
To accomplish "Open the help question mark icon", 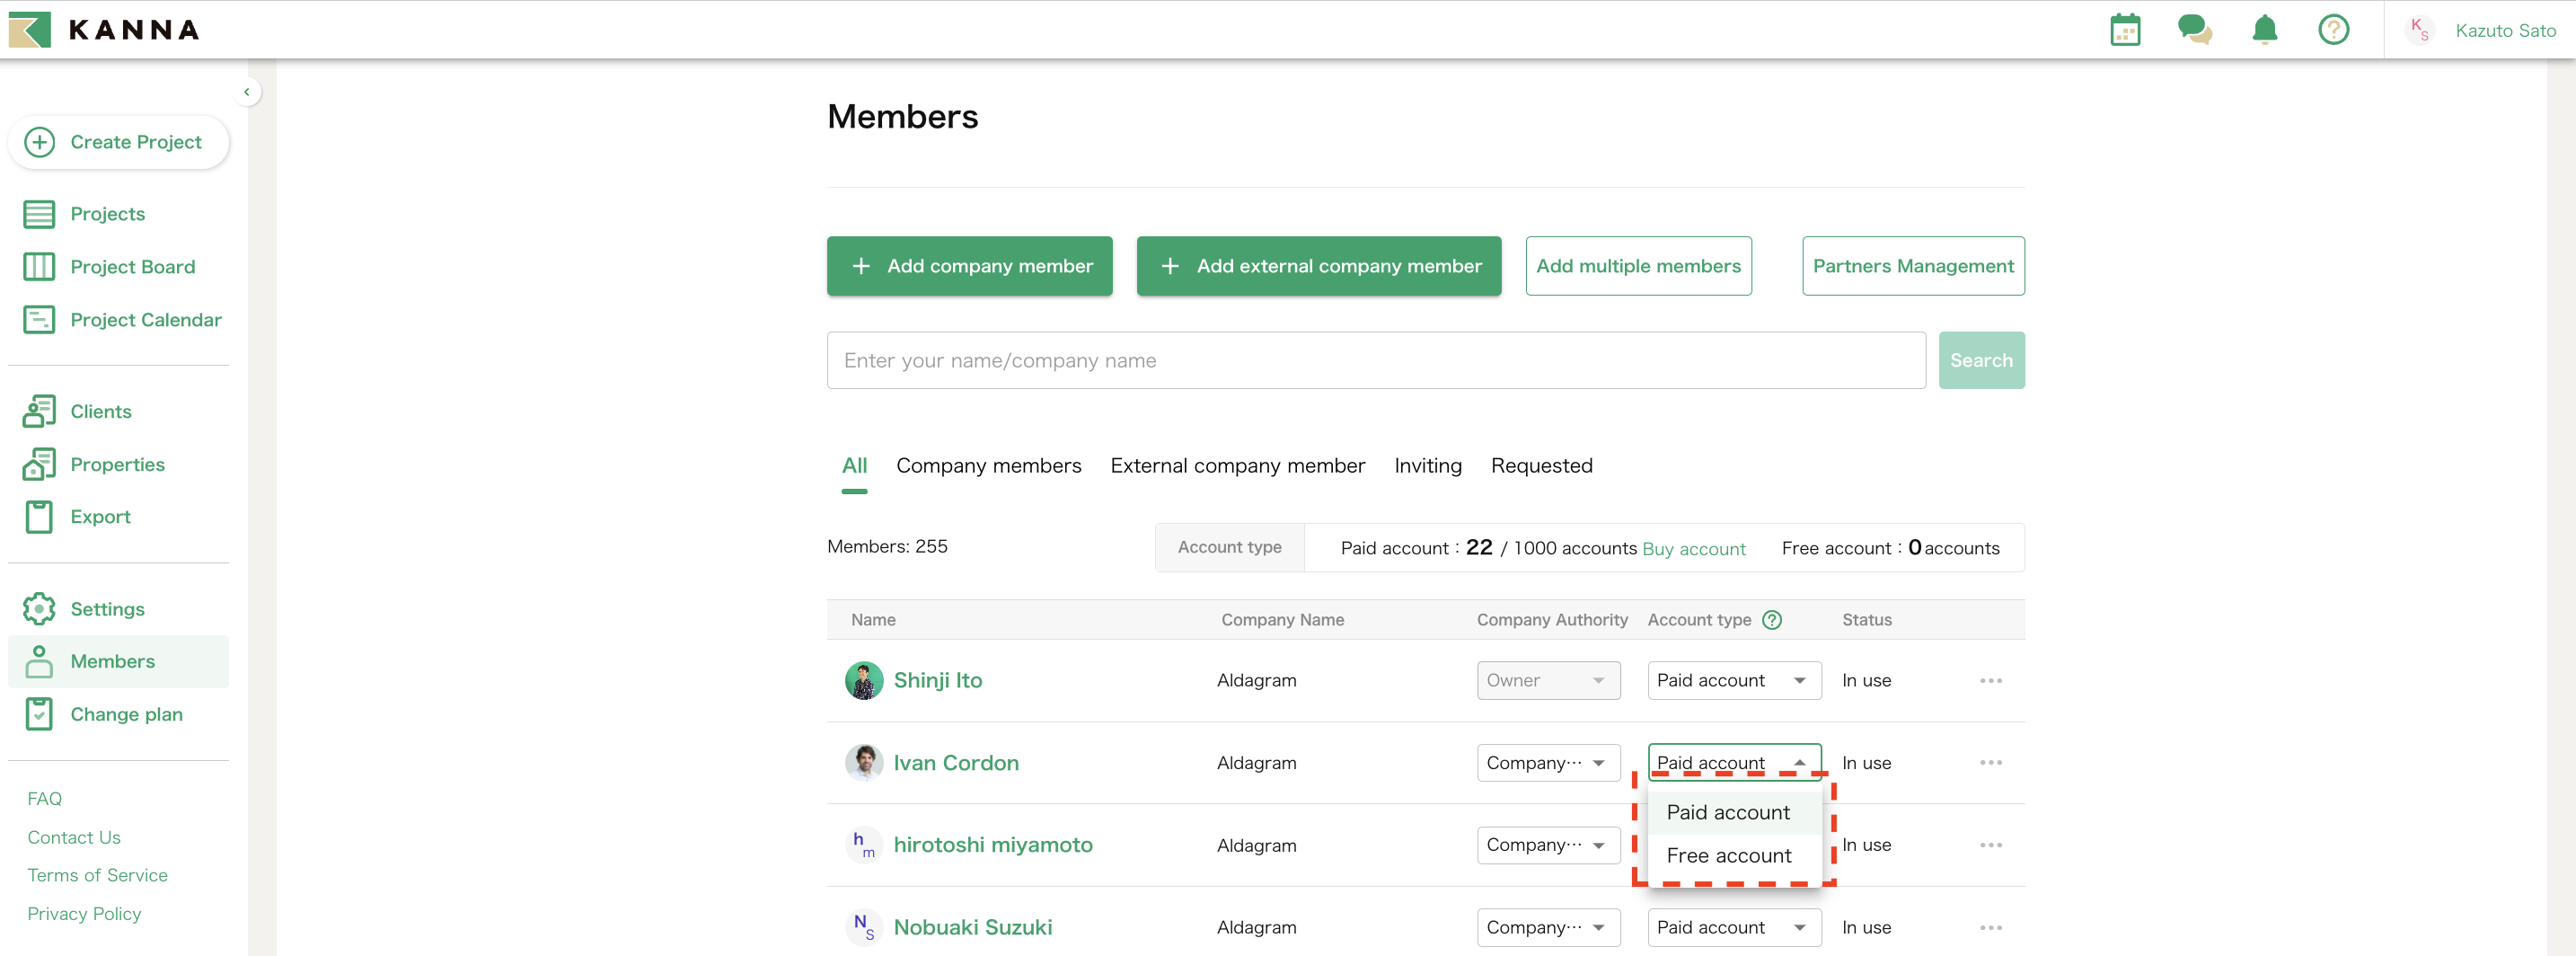I will coord(2333,30).
